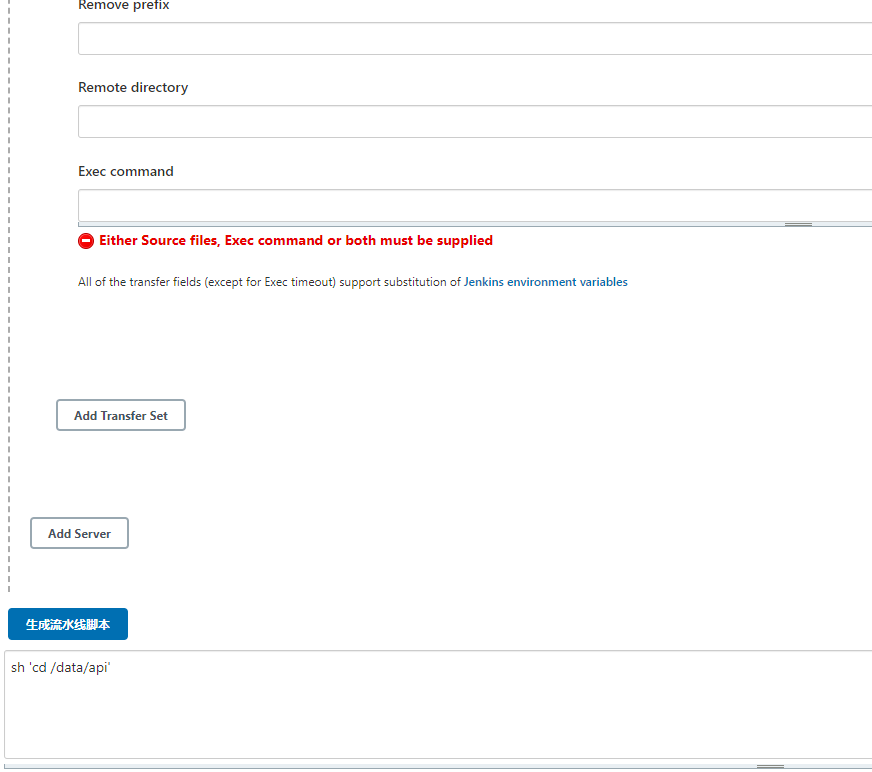Click the Remove prefix label
Image resolution: width=872 pixels, height=772 pixels.
point(124,6)
